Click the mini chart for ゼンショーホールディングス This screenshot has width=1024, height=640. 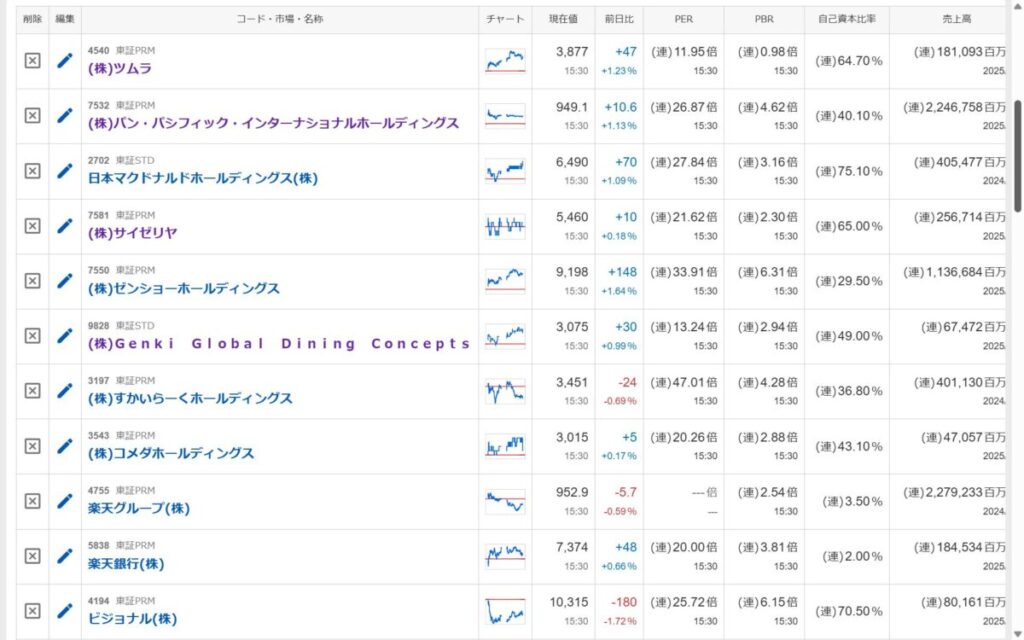[x=505, y=281]
